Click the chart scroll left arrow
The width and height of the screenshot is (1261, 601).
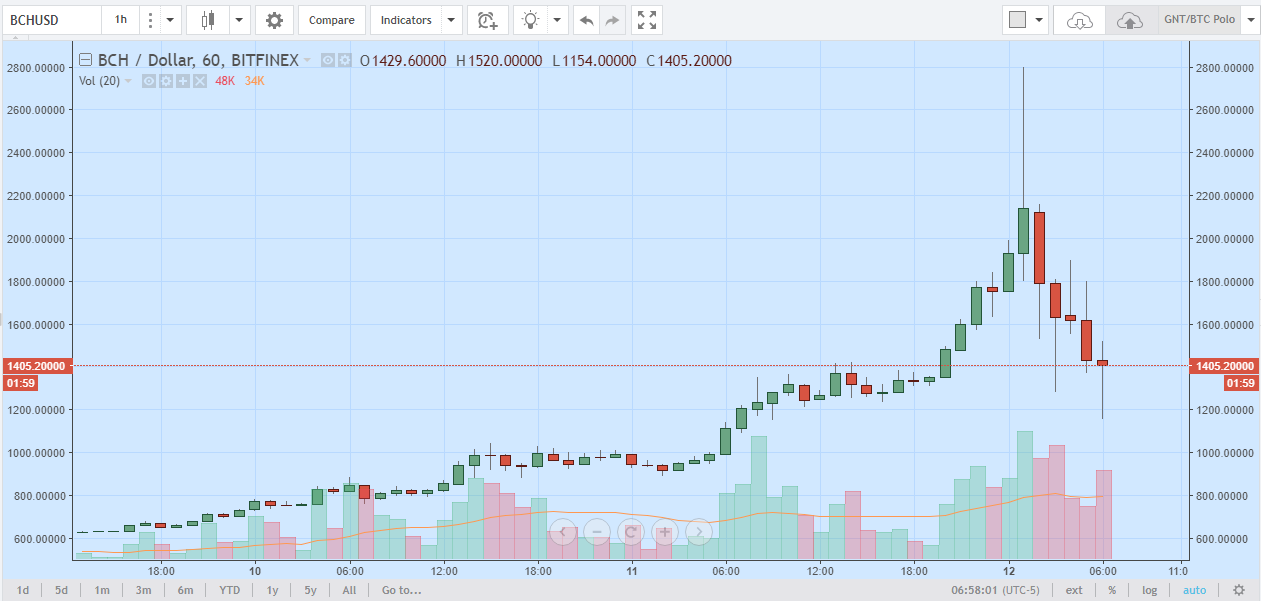pos(563,532)
